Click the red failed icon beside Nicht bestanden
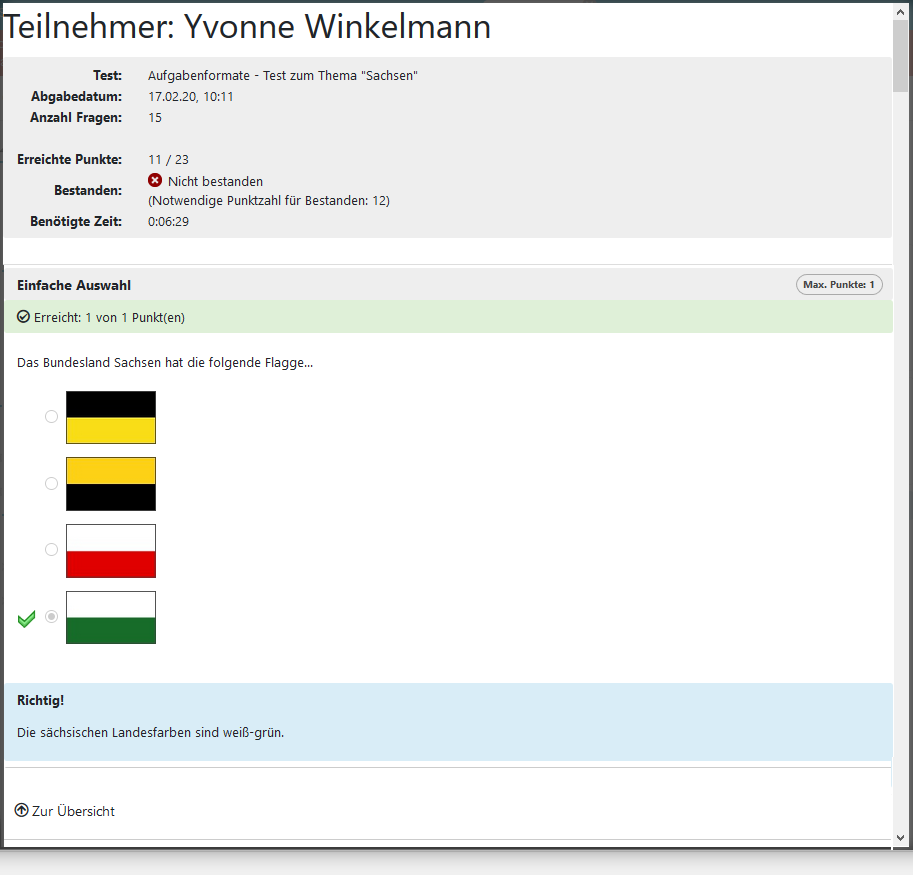Screen dimensions: 913x875 tap(155, 181)
